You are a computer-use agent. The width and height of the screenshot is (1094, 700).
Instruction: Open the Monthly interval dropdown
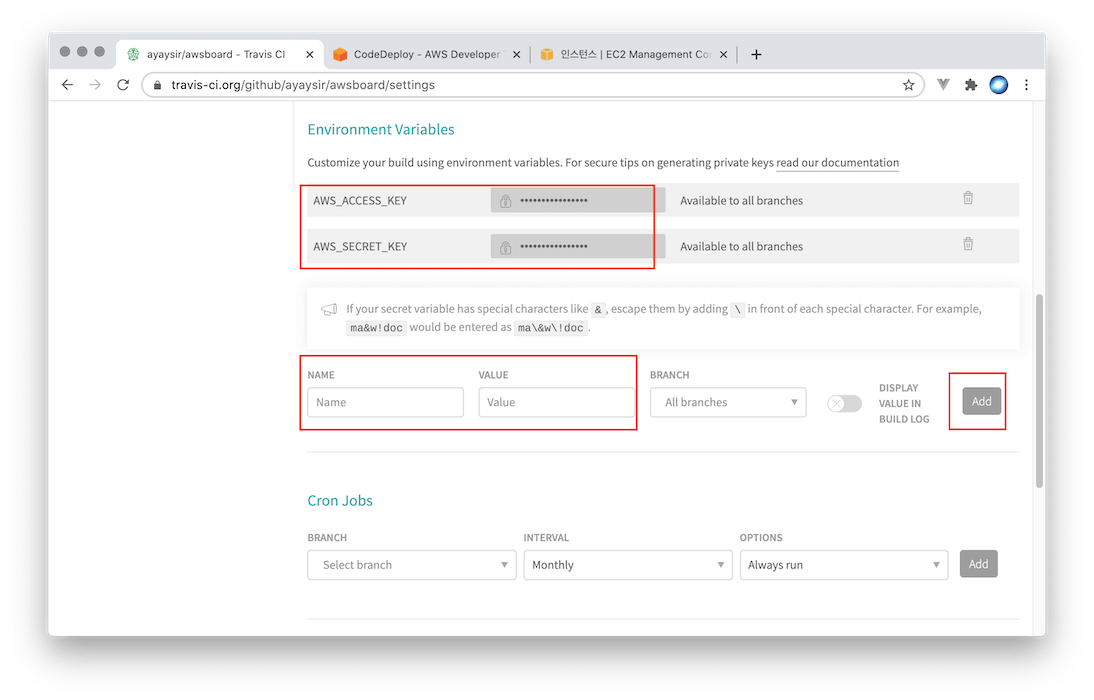[x=627, y=565]
